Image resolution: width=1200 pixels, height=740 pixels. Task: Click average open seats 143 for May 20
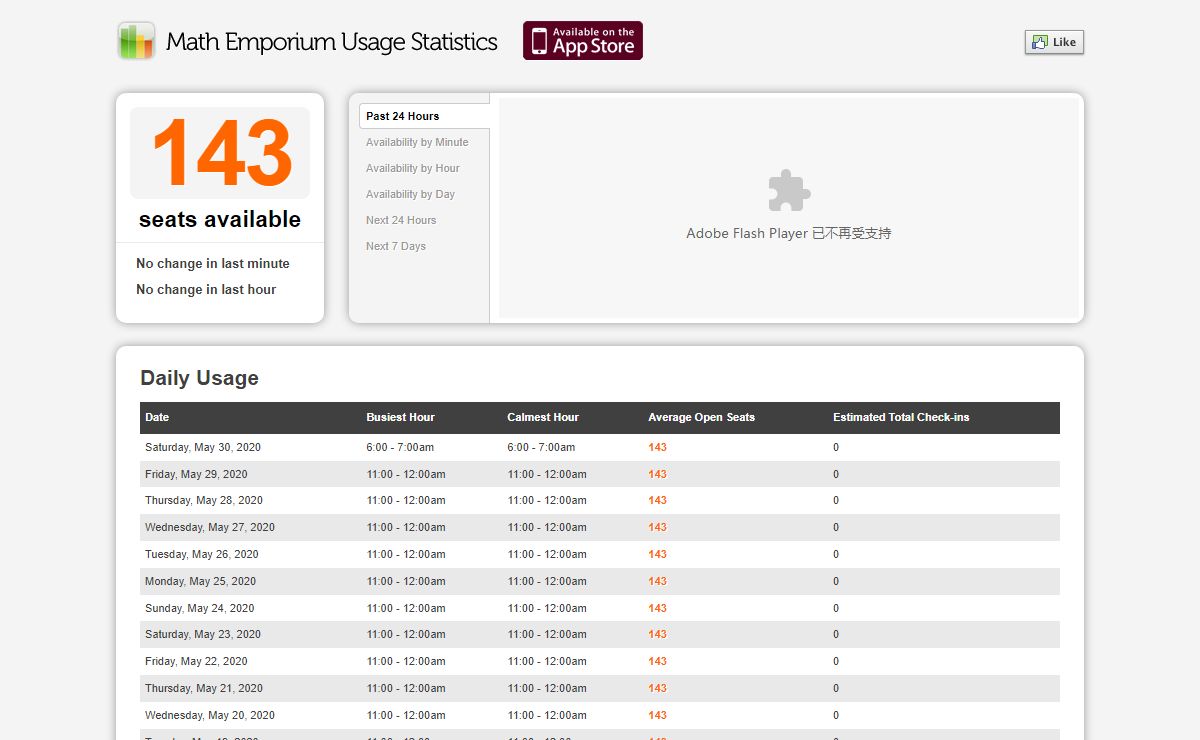(657, 715)
